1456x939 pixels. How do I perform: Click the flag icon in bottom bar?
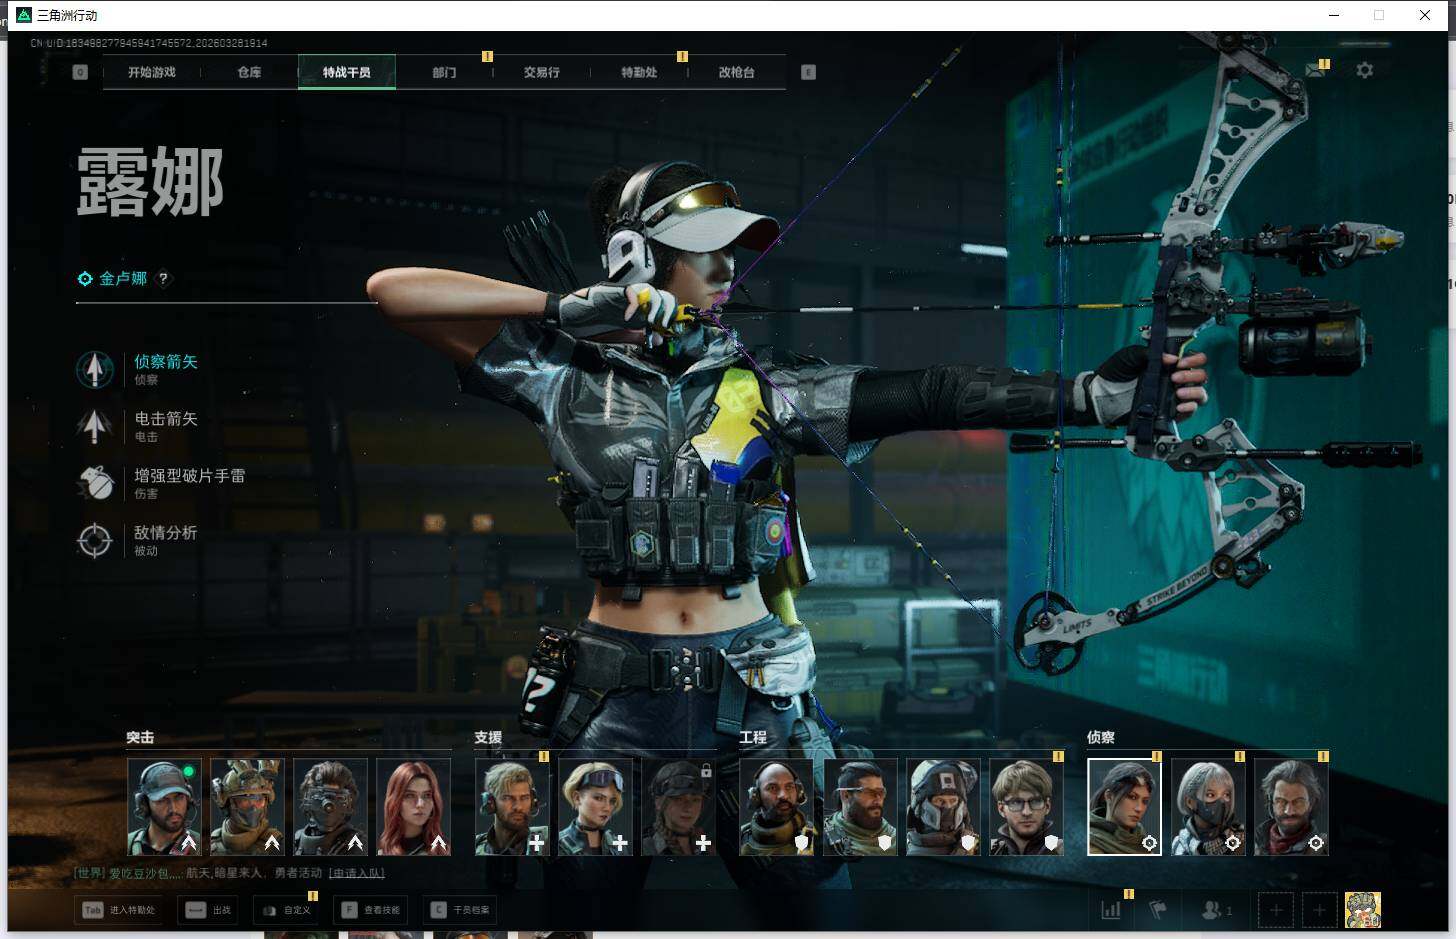(x=1158, y=910)
